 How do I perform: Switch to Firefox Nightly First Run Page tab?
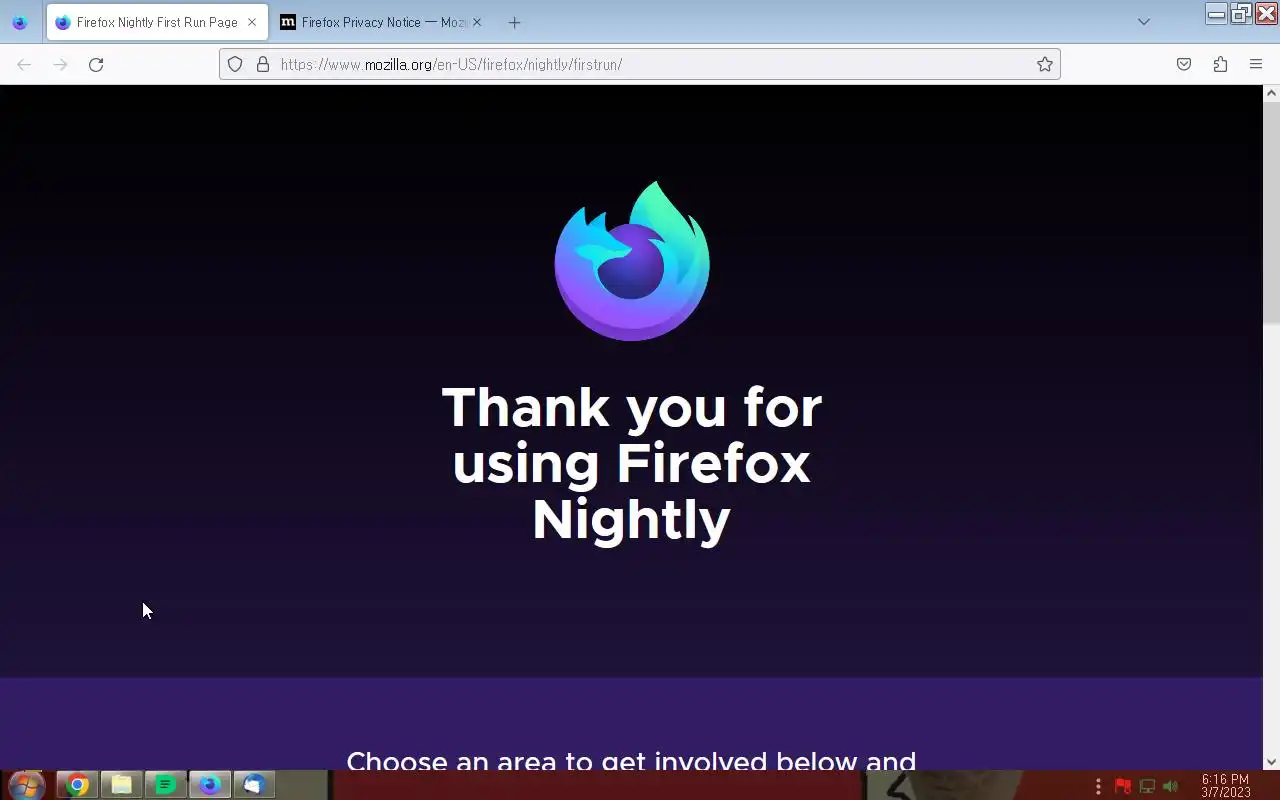click(157, 22)
